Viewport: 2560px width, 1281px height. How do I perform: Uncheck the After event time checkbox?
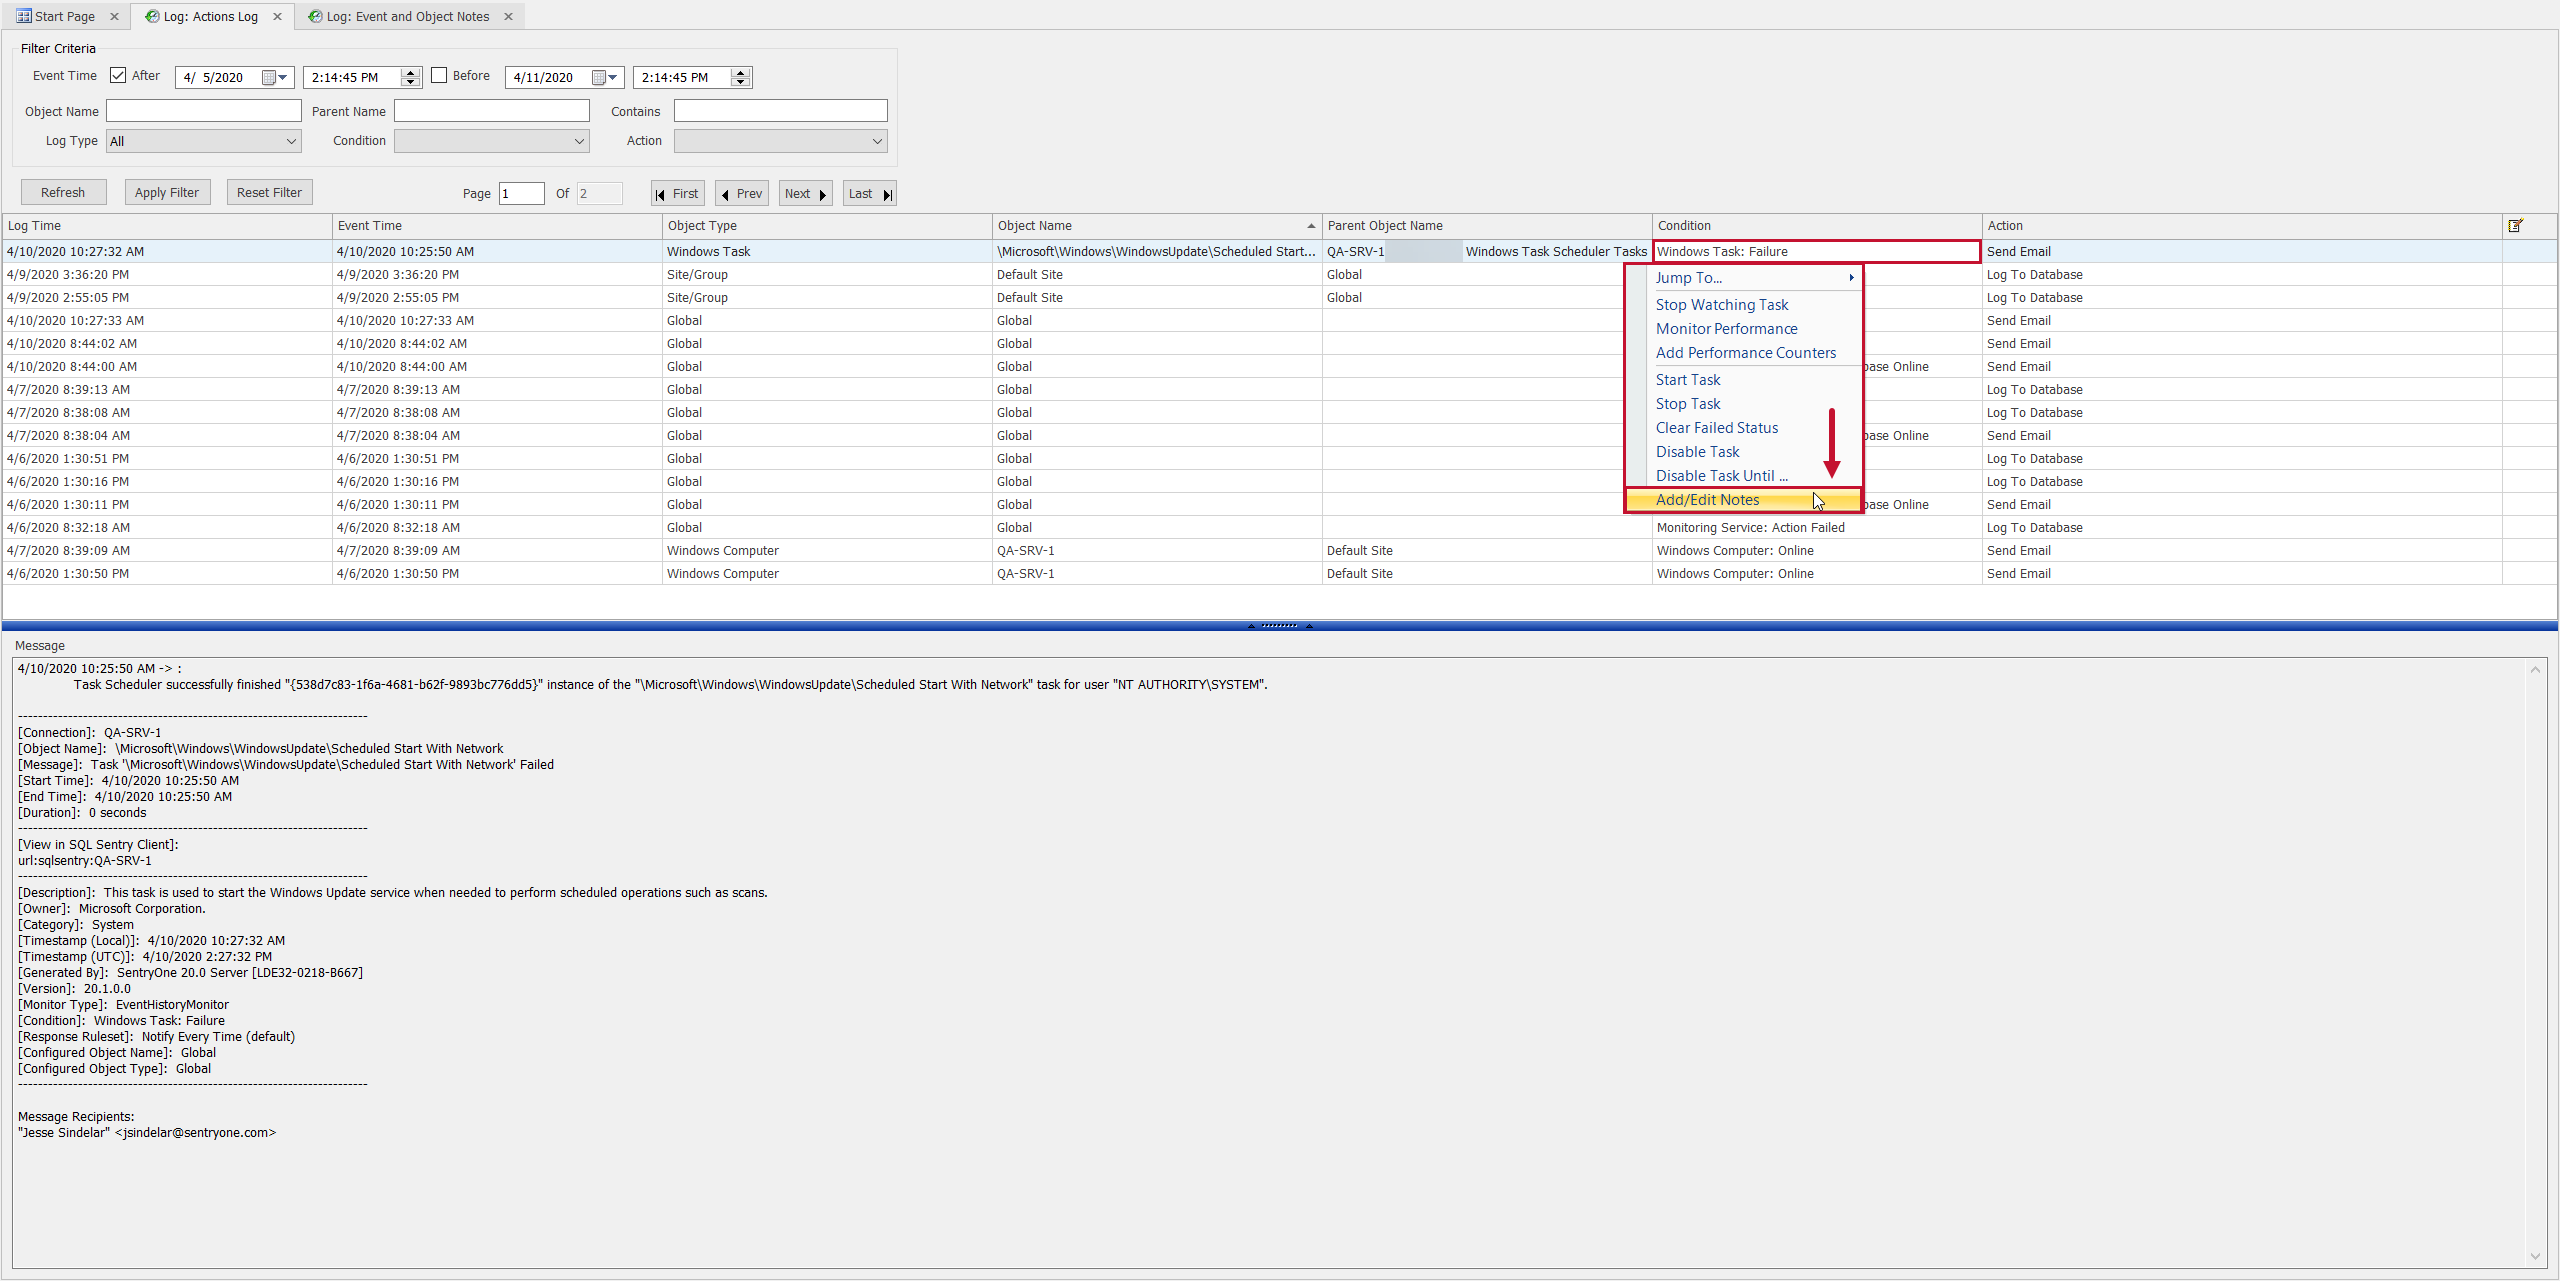pyautogui.click(x=118, y=75)
